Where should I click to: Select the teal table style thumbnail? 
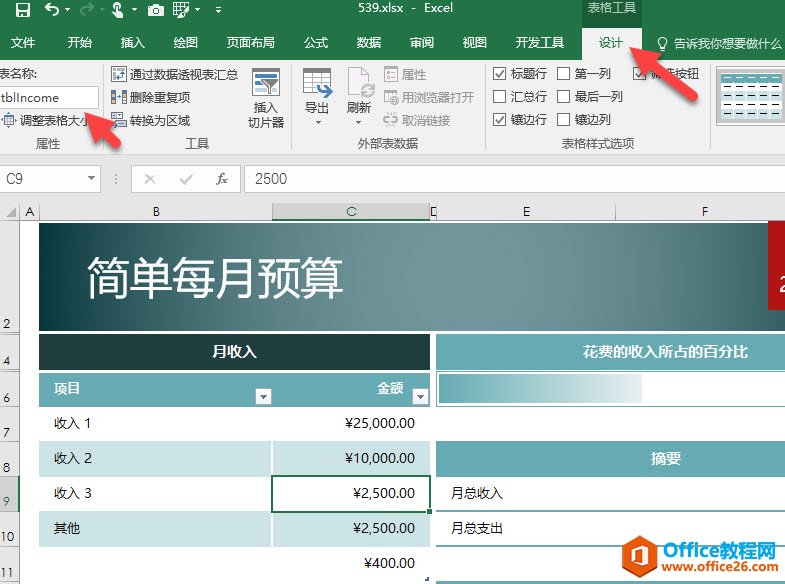click(x=750, y=96)
